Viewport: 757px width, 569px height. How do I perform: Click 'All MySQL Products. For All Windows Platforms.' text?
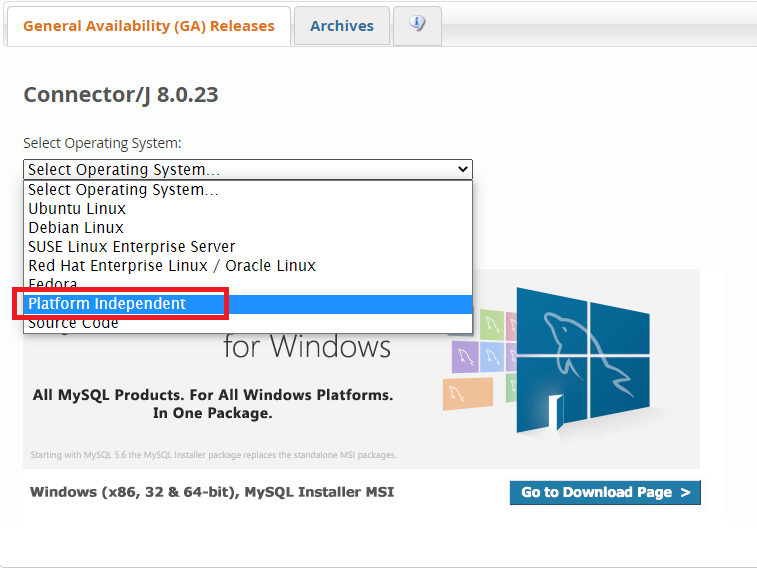(213, 395)
